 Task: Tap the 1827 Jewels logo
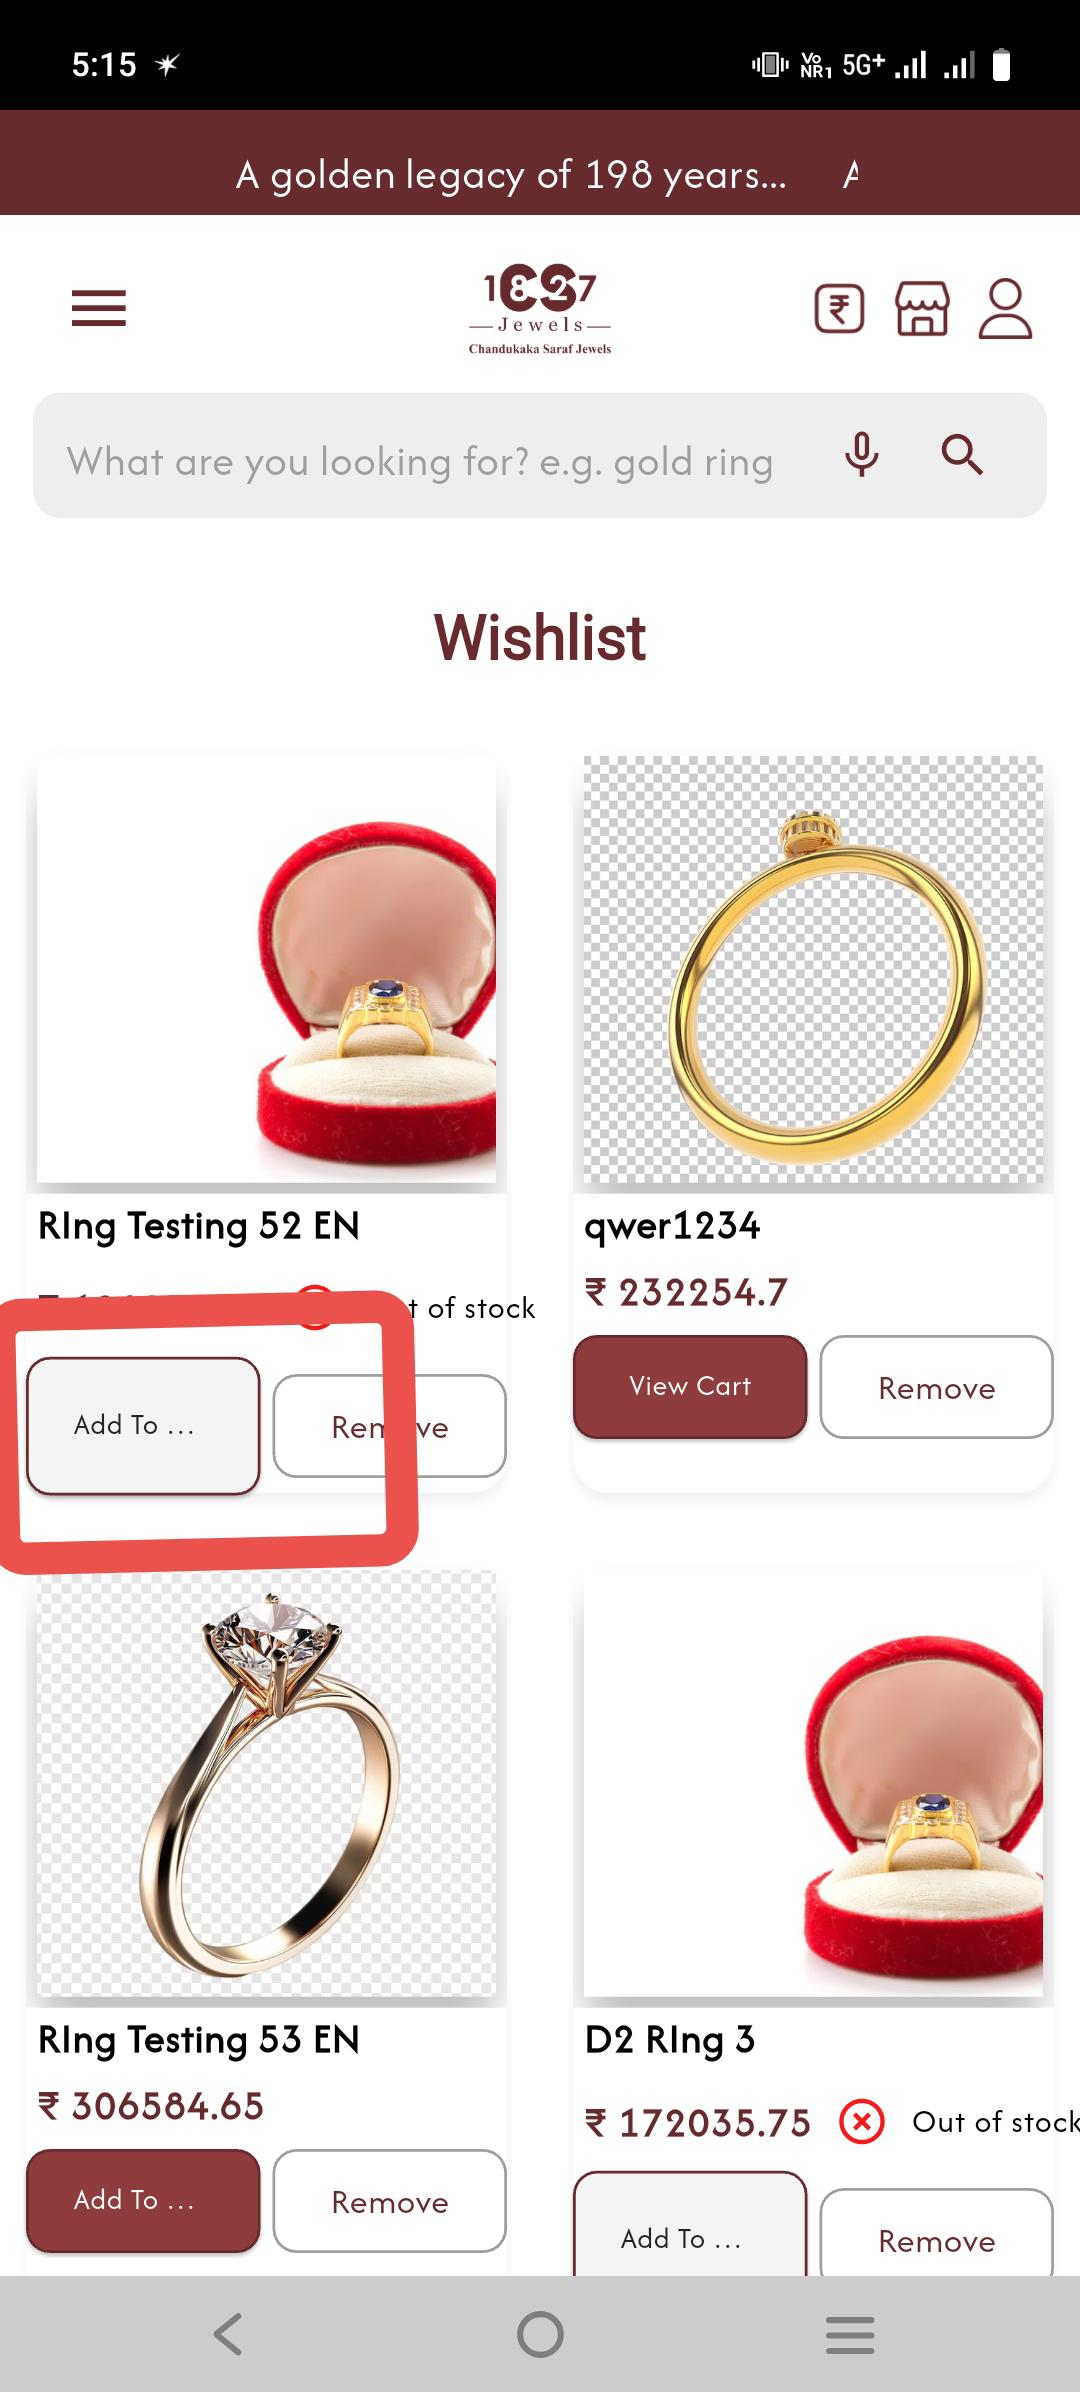coord(540,310)
